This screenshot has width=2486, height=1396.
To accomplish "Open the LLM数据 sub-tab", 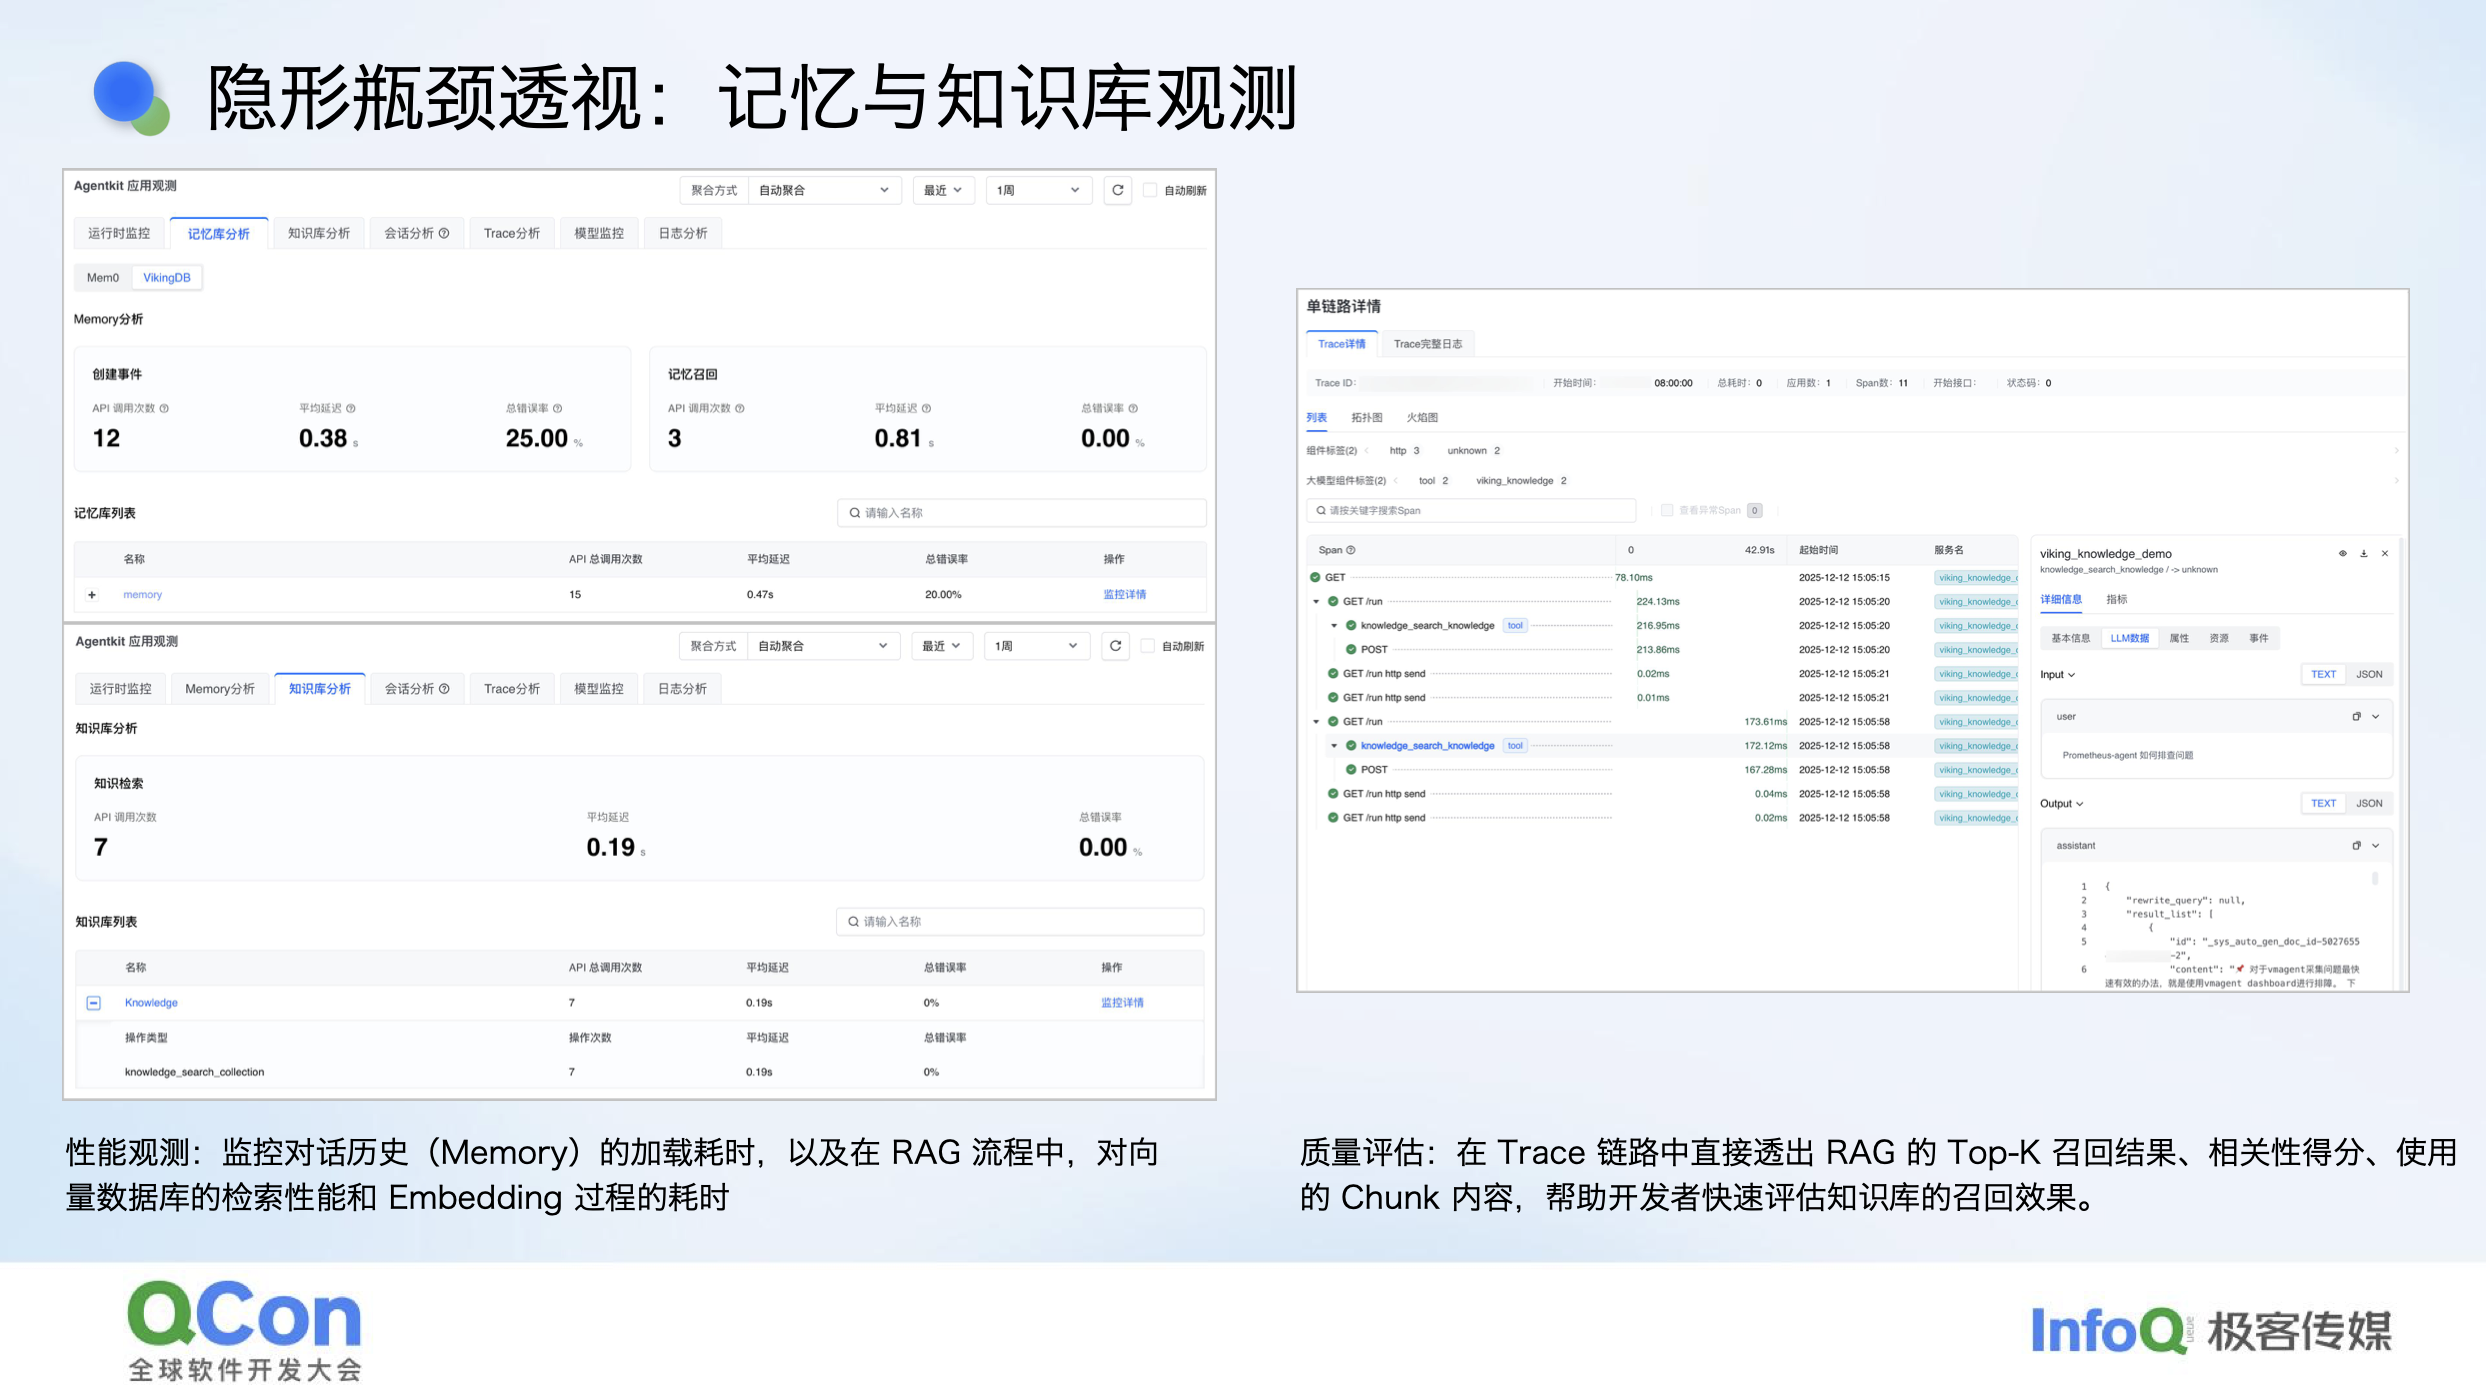I will (x=2130, y=638).
